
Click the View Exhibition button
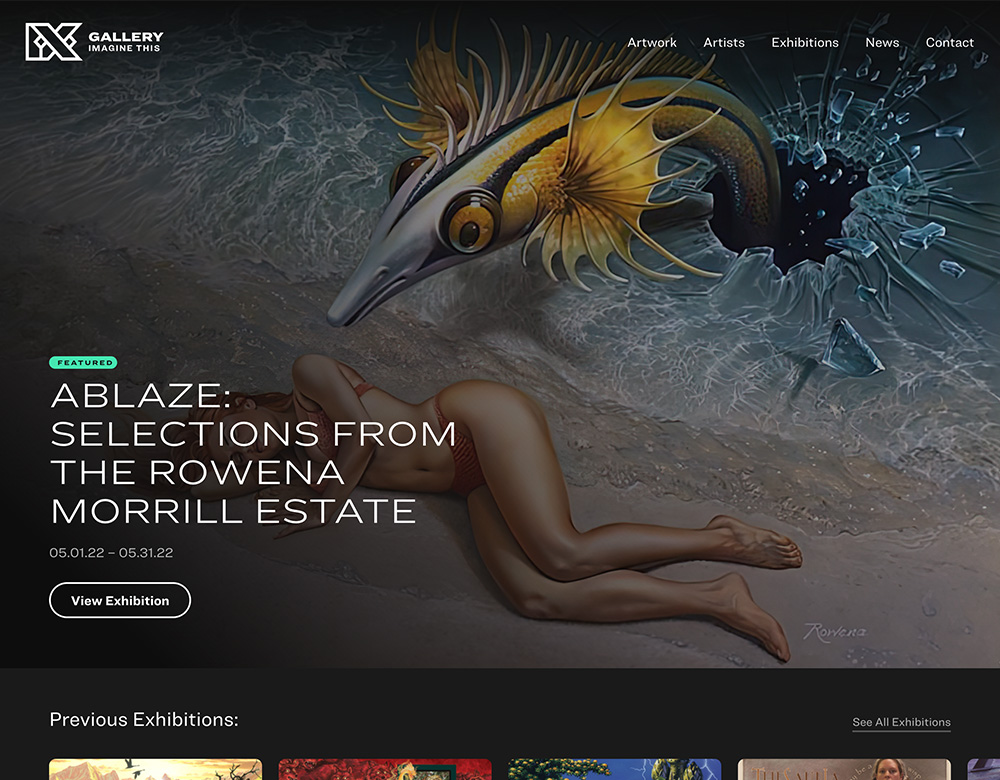pyautogui.click(x=120, y=600)
